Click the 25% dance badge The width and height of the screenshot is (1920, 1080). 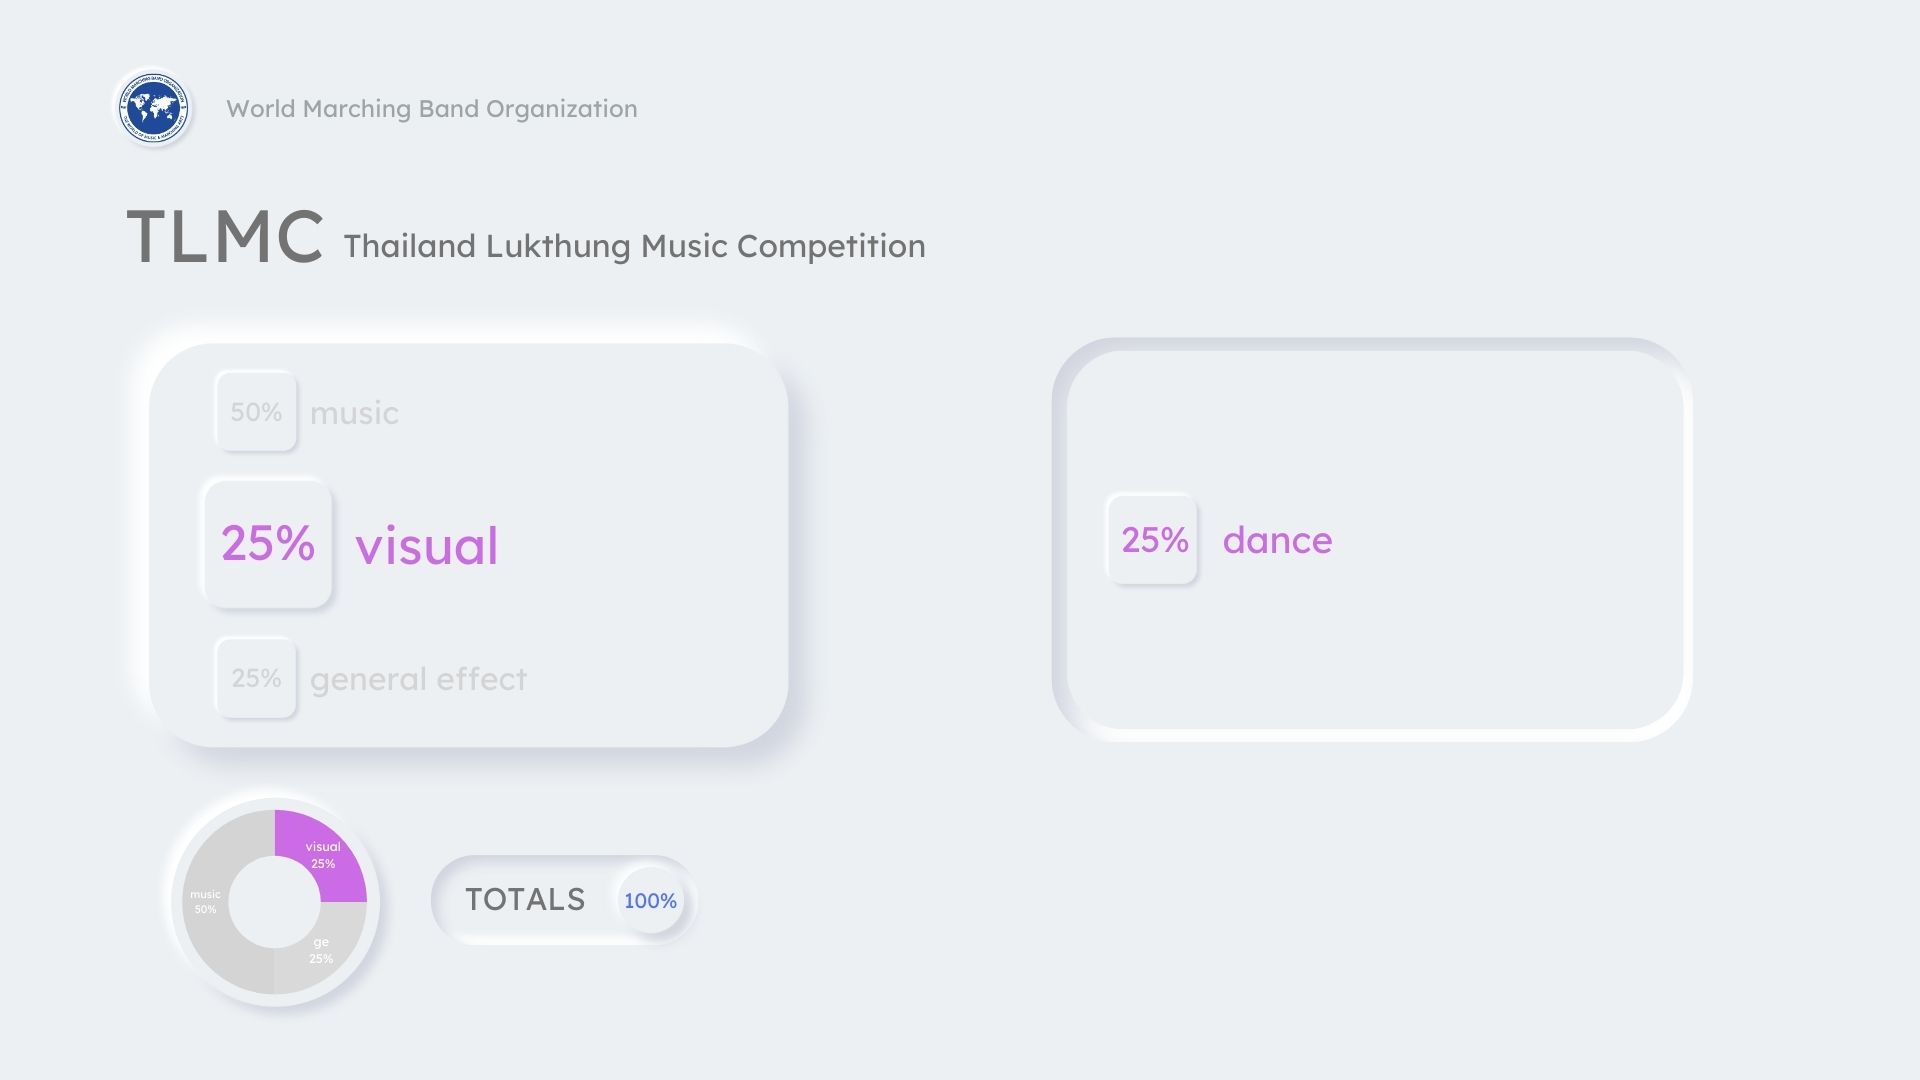(1152, 539)
